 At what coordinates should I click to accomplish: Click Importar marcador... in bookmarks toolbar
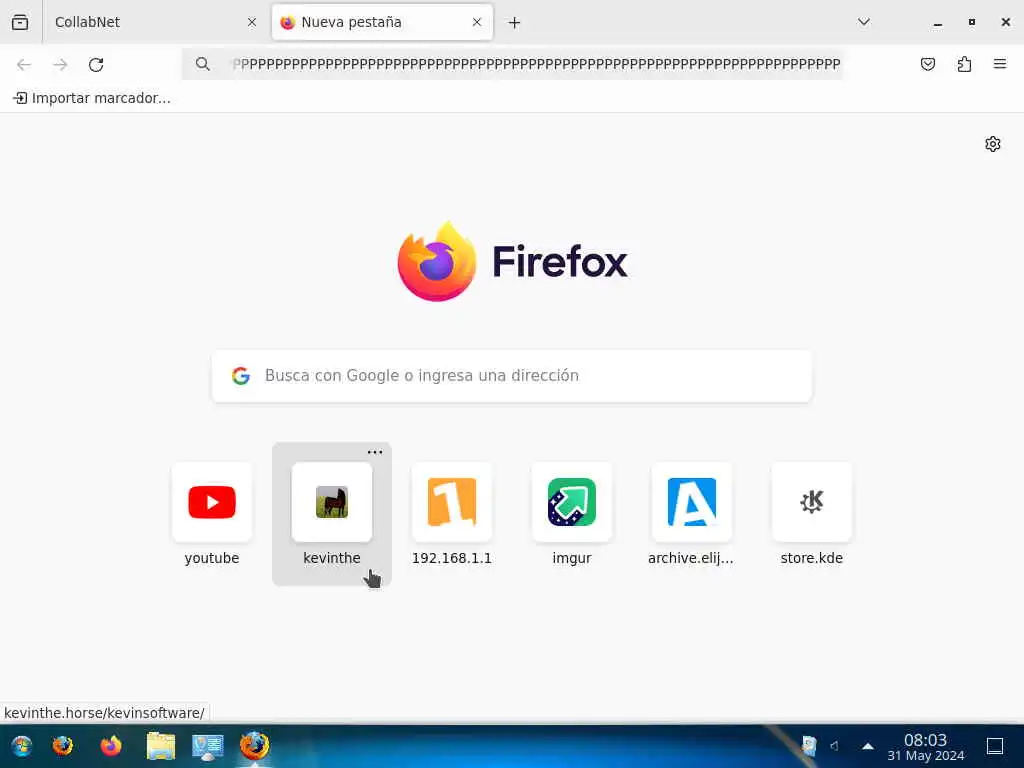(91, 98)
